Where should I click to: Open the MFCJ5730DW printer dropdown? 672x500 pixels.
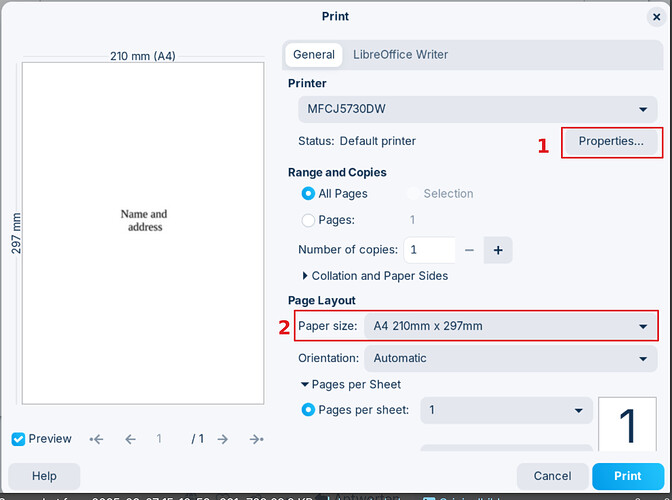tap(477, 109)
